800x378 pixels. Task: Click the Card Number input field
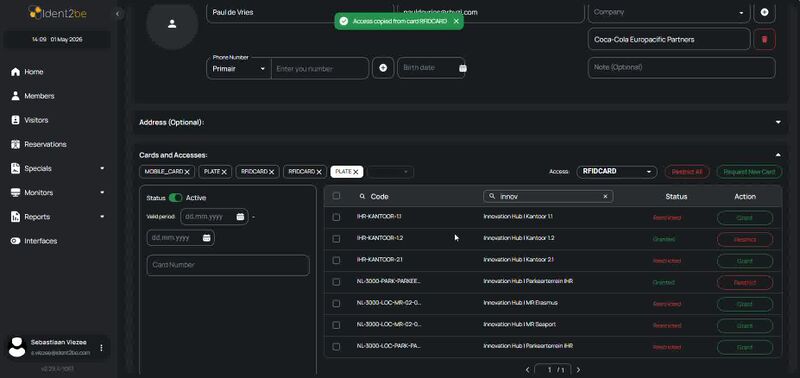pyautogui.click(x=228, y=265)
